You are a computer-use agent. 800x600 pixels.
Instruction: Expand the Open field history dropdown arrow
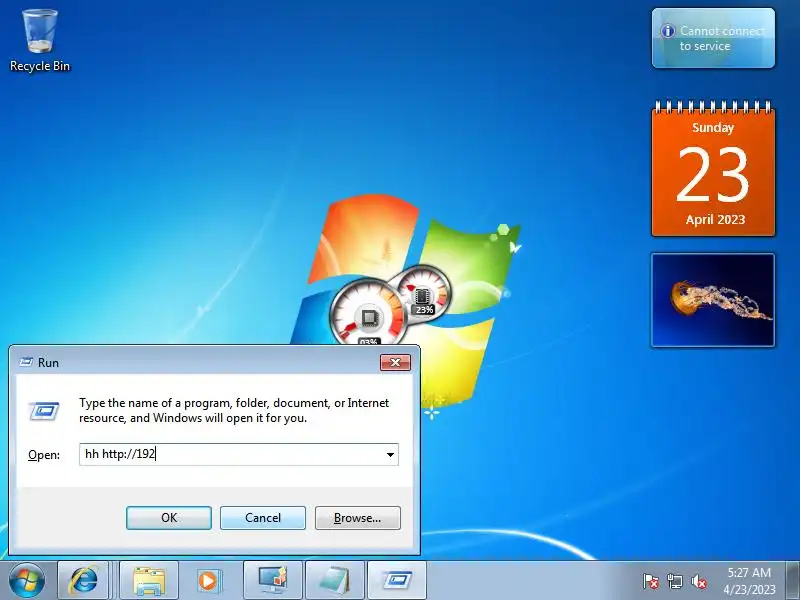point(390,455)
